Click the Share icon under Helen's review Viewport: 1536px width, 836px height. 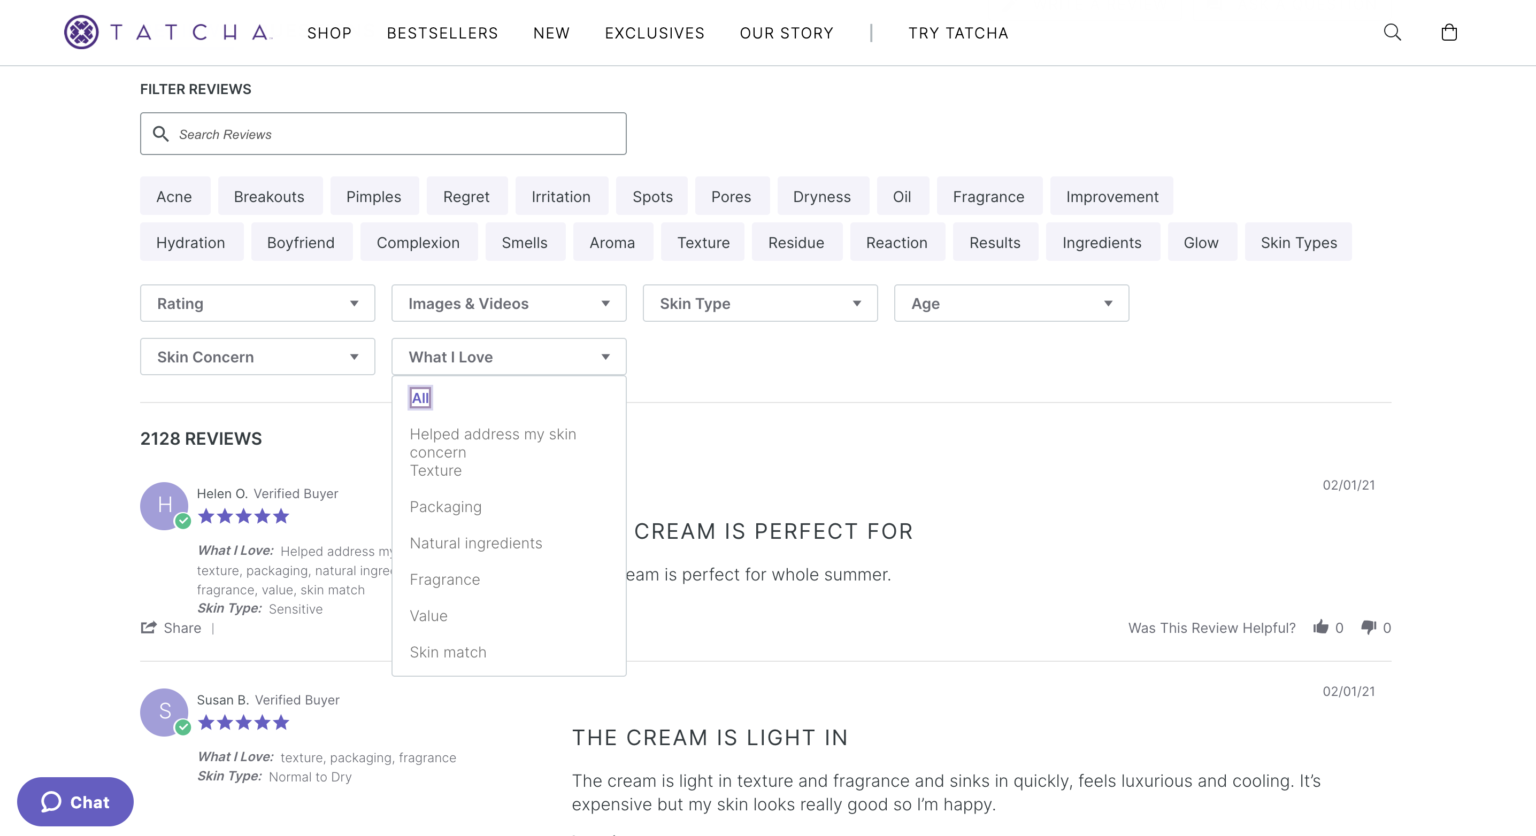tap(149, 628)
